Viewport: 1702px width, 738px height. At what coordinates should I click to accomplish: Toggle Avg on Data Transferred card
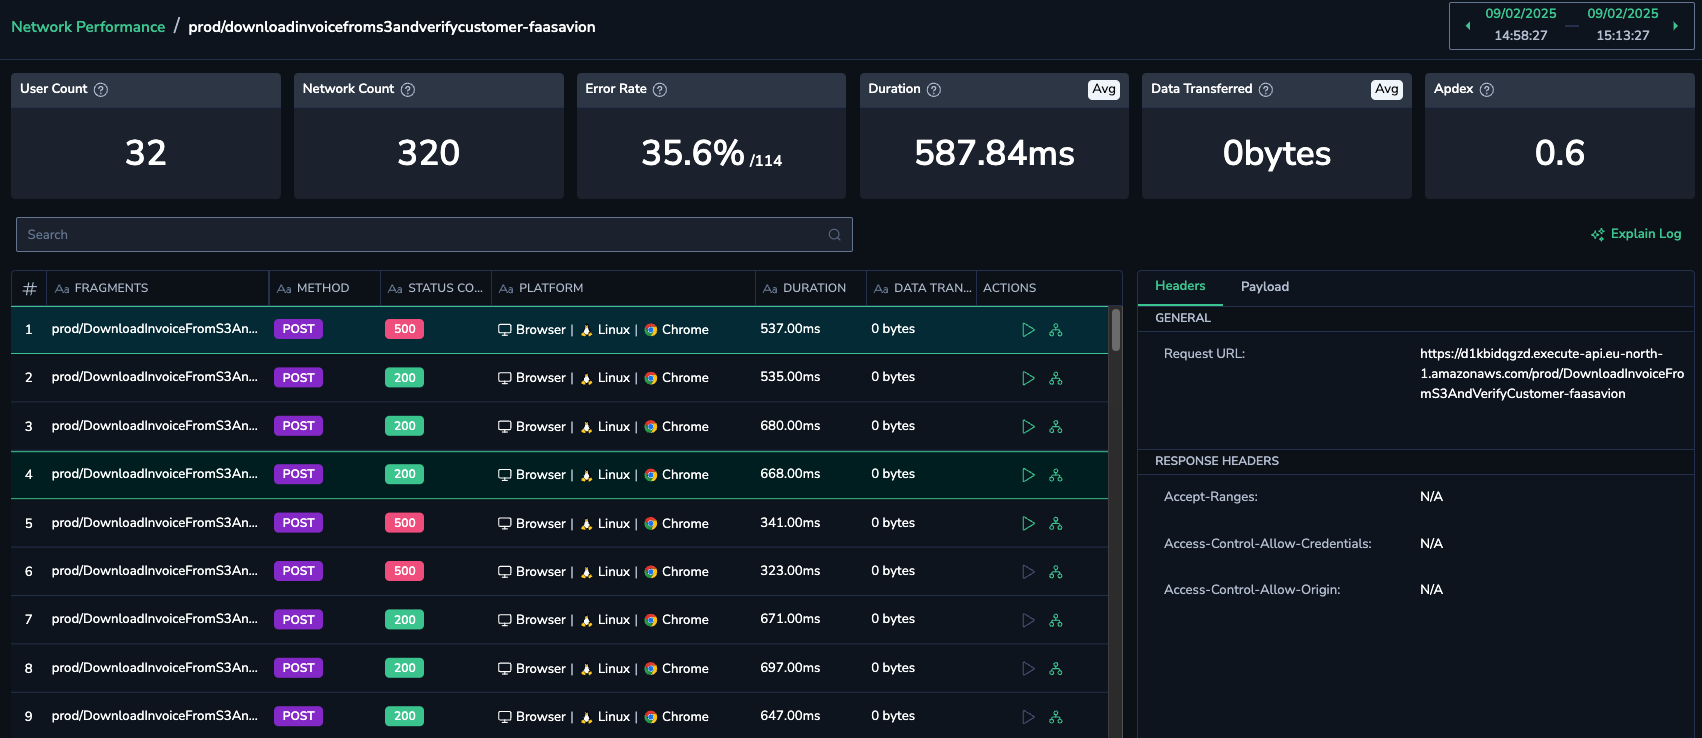click(1386, 90)
